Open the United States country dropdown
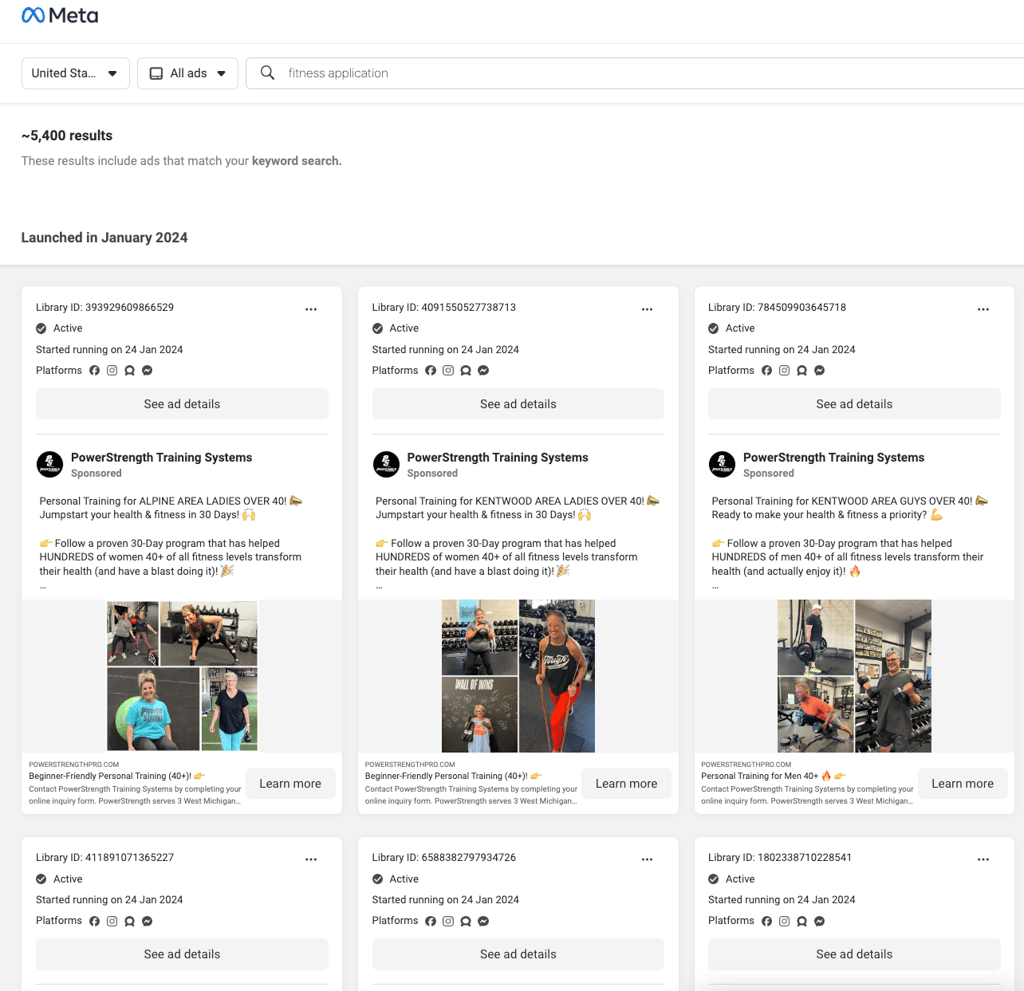 75,73
